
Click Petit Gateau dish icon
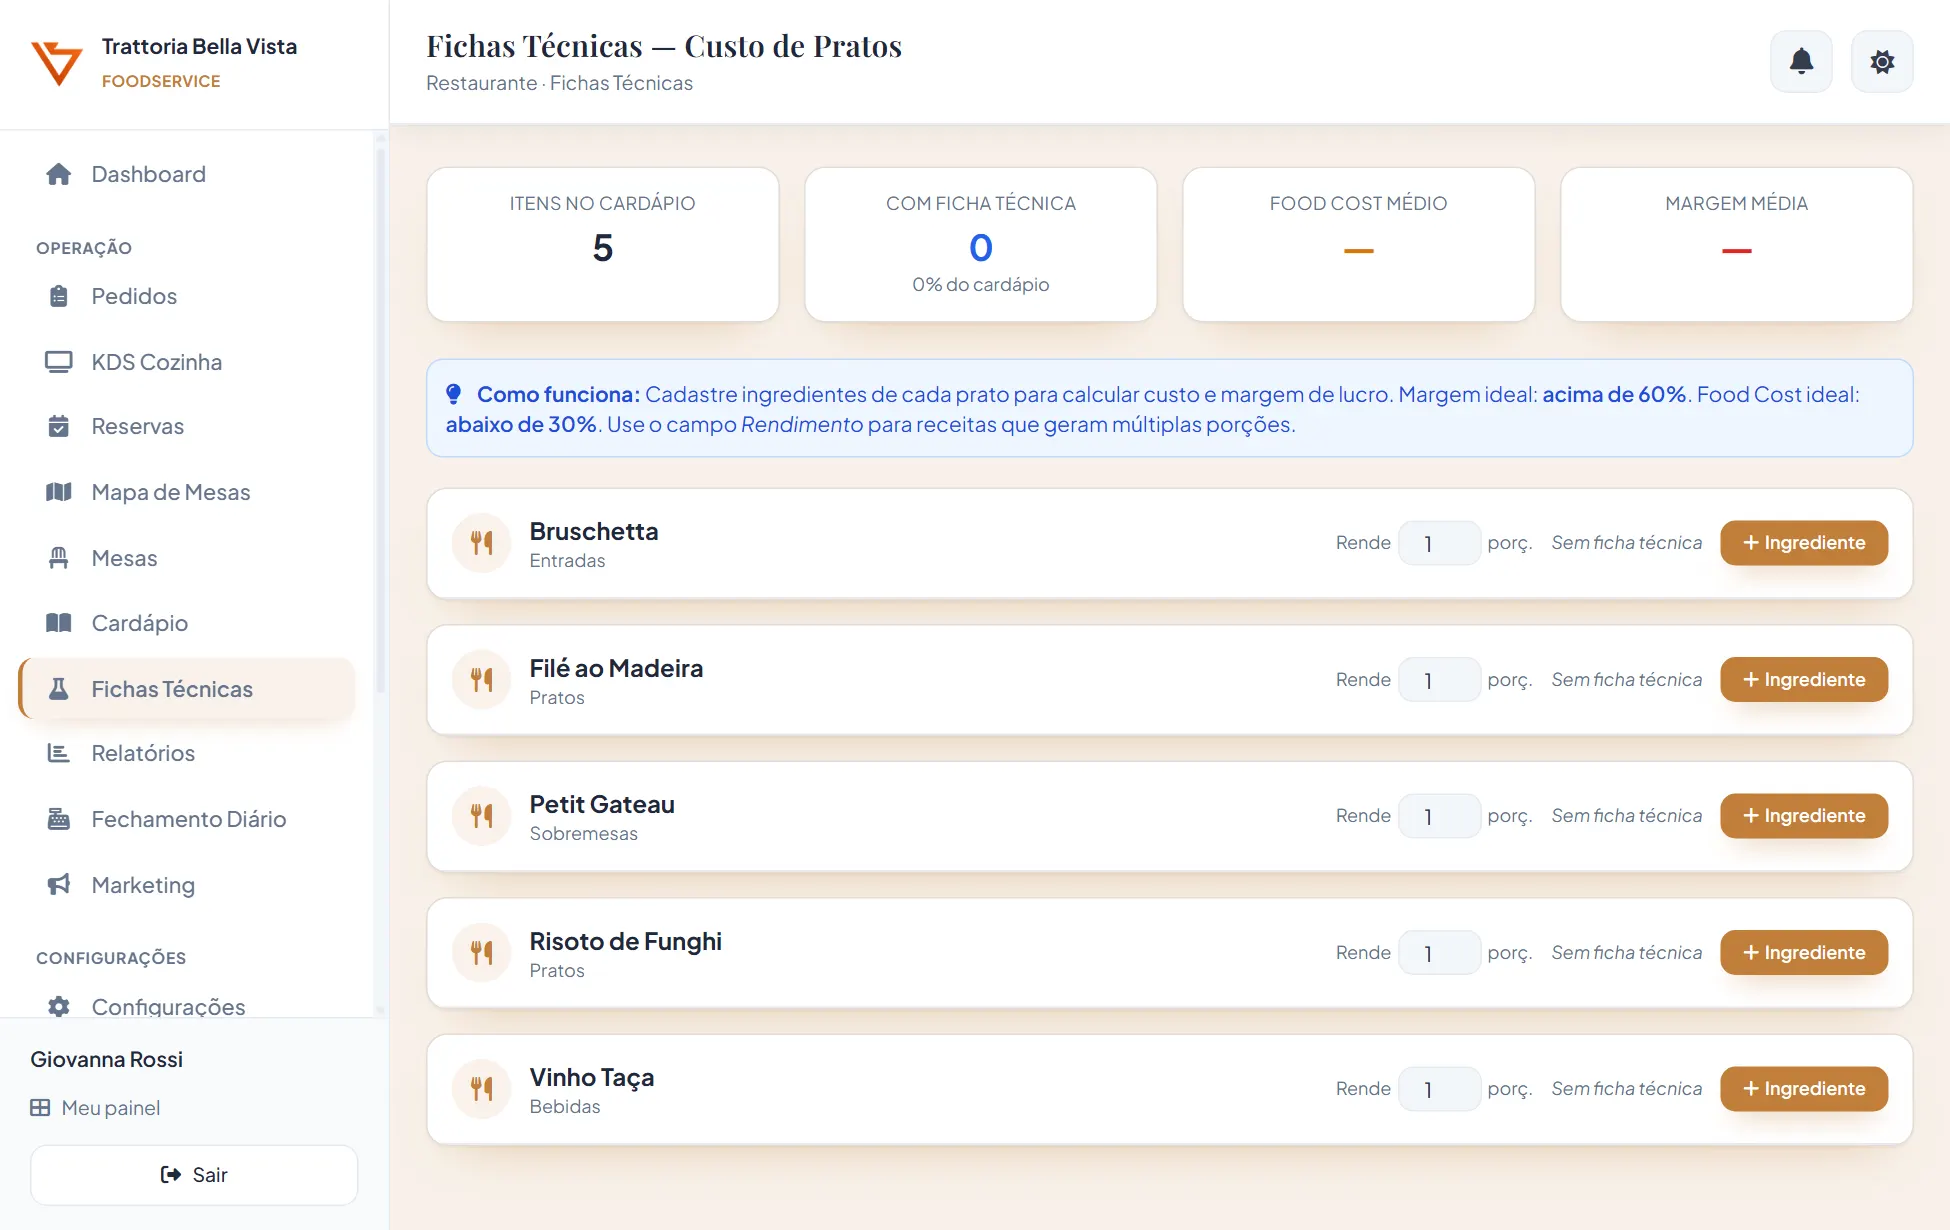pyautogui.click(x=482, y=816)
